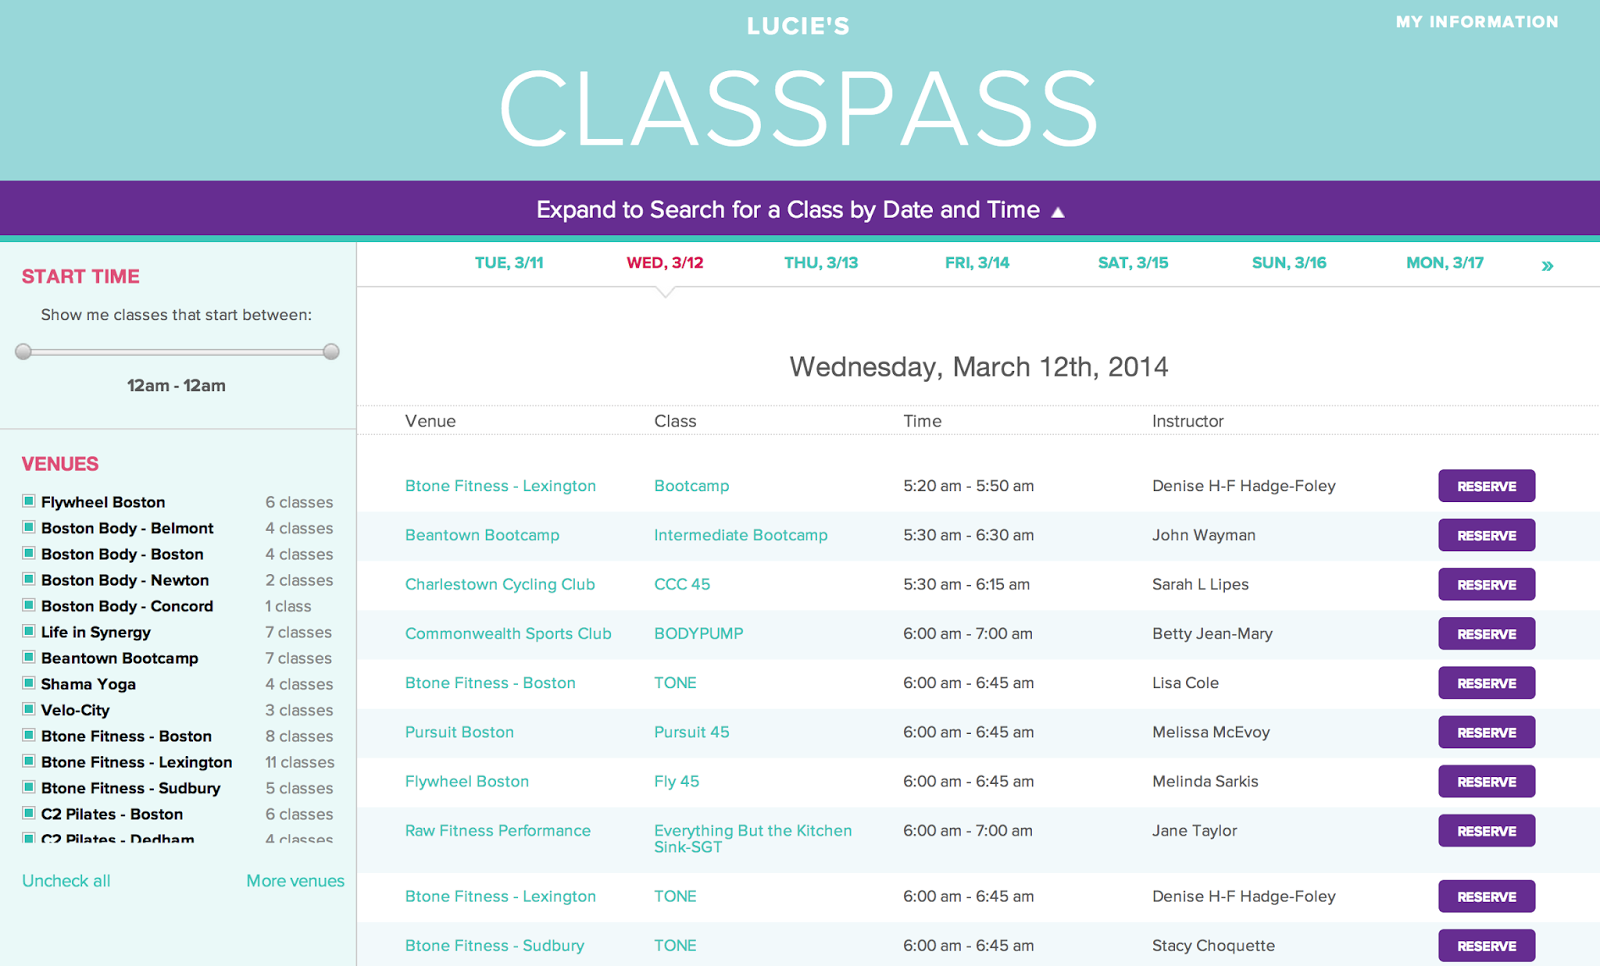Open the My Information link

(x=1477, y=22)
